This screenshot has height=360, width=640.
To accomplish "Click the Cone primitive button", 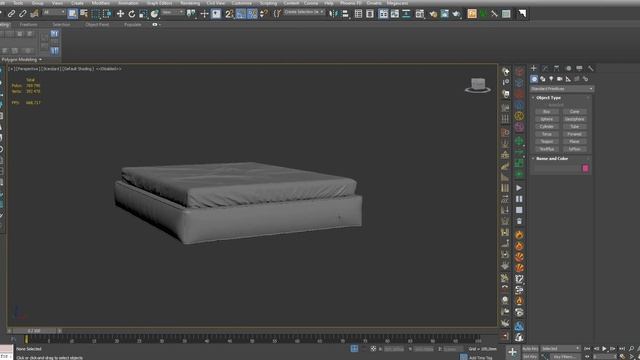I will coord(574,111).
